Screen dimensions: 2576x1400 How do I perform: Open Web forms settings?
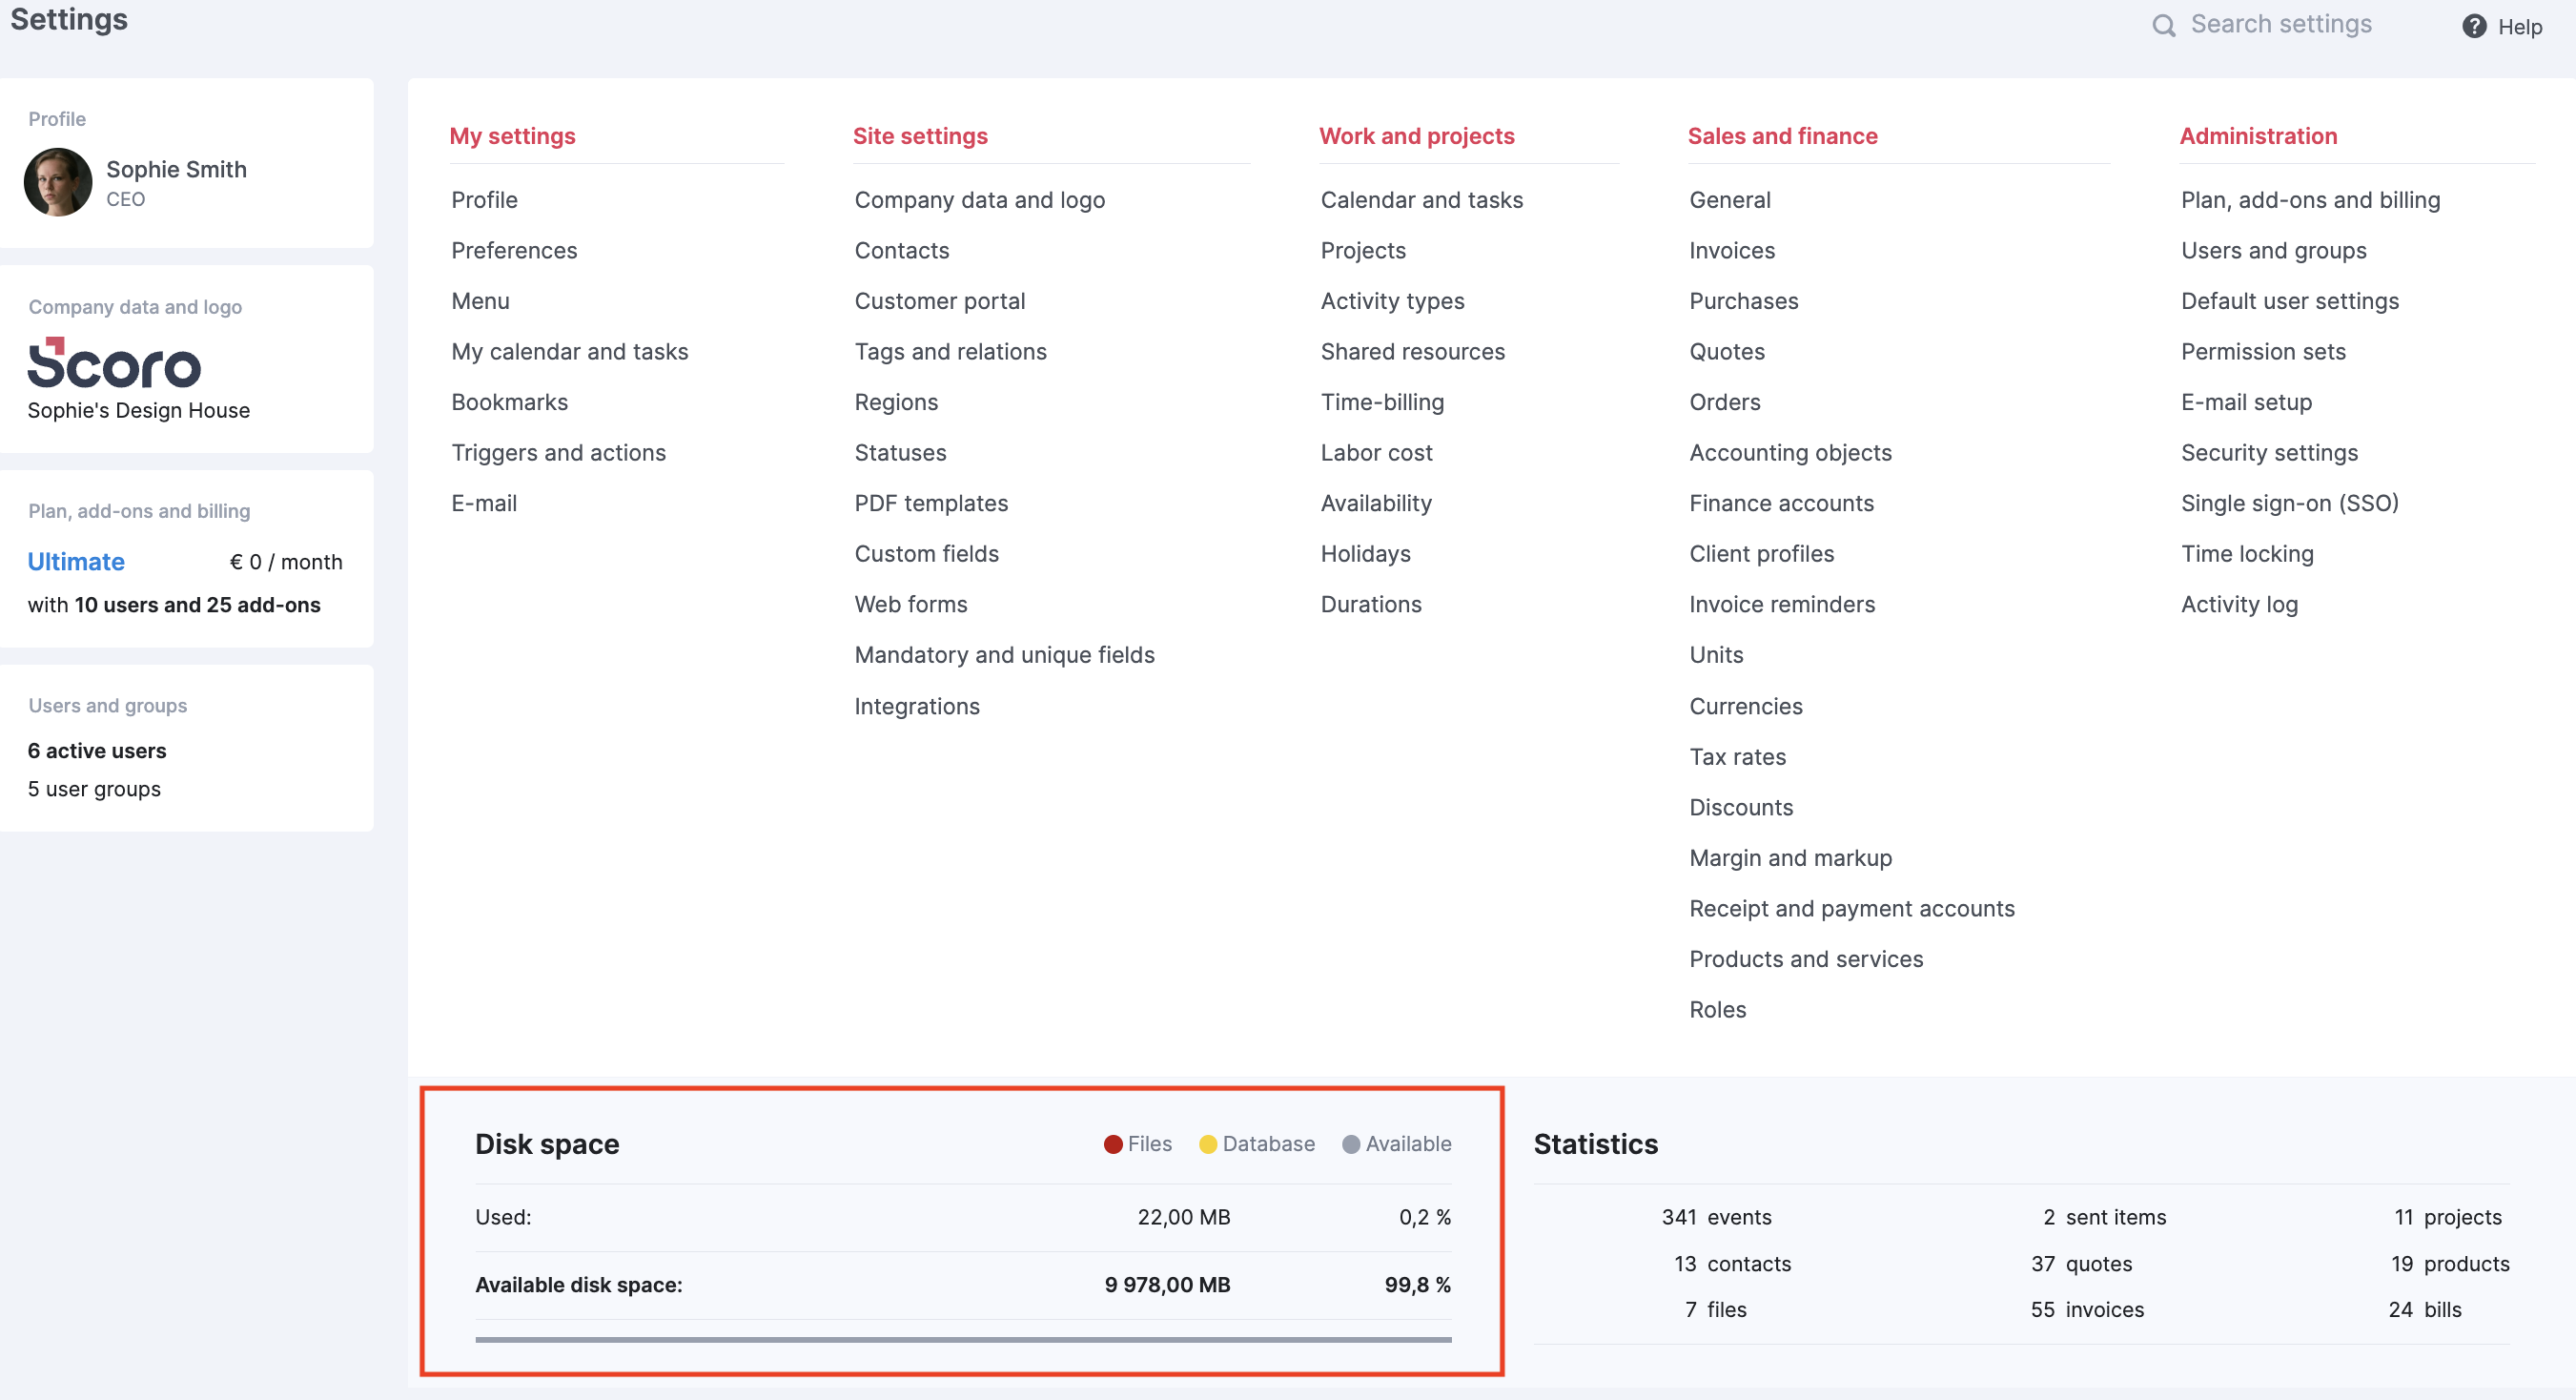(x=910, y=604)
